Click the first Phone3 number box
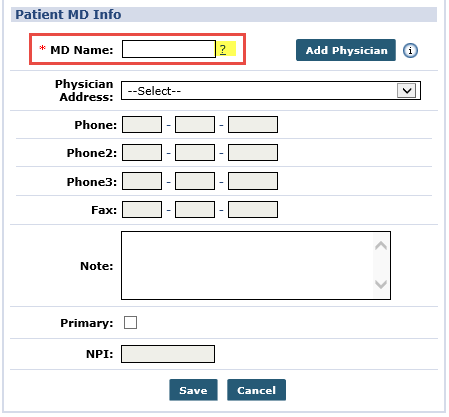 142,181
